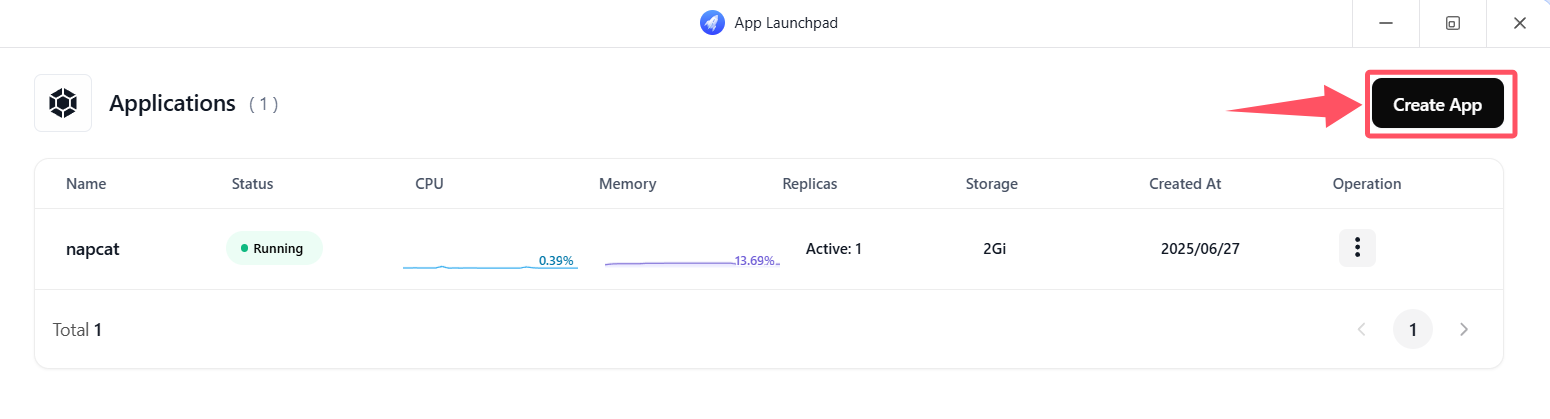Click the green Running status badge
Image resolution: width=1550 pixels, height=419 pixels.
coord(274,248)
